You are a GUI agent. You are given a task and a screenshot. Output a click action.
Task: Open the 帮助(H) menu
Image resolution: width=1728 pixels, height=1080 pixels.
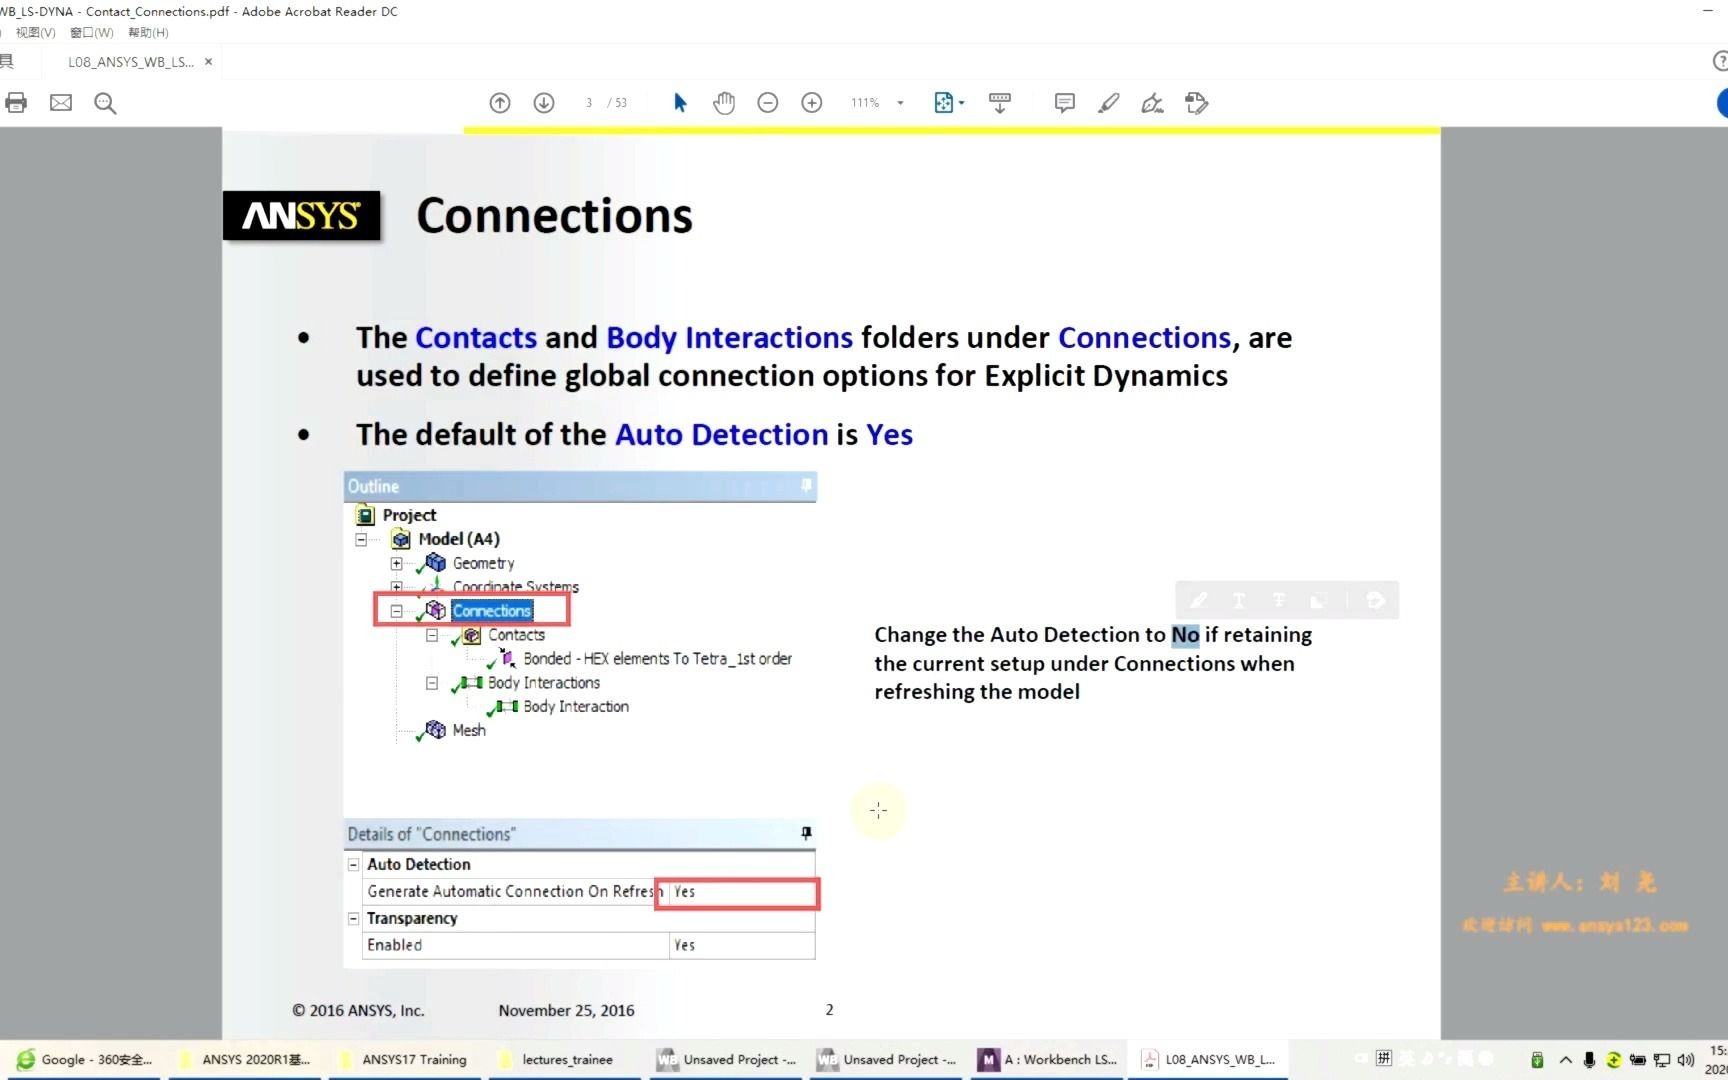point(148,33)
